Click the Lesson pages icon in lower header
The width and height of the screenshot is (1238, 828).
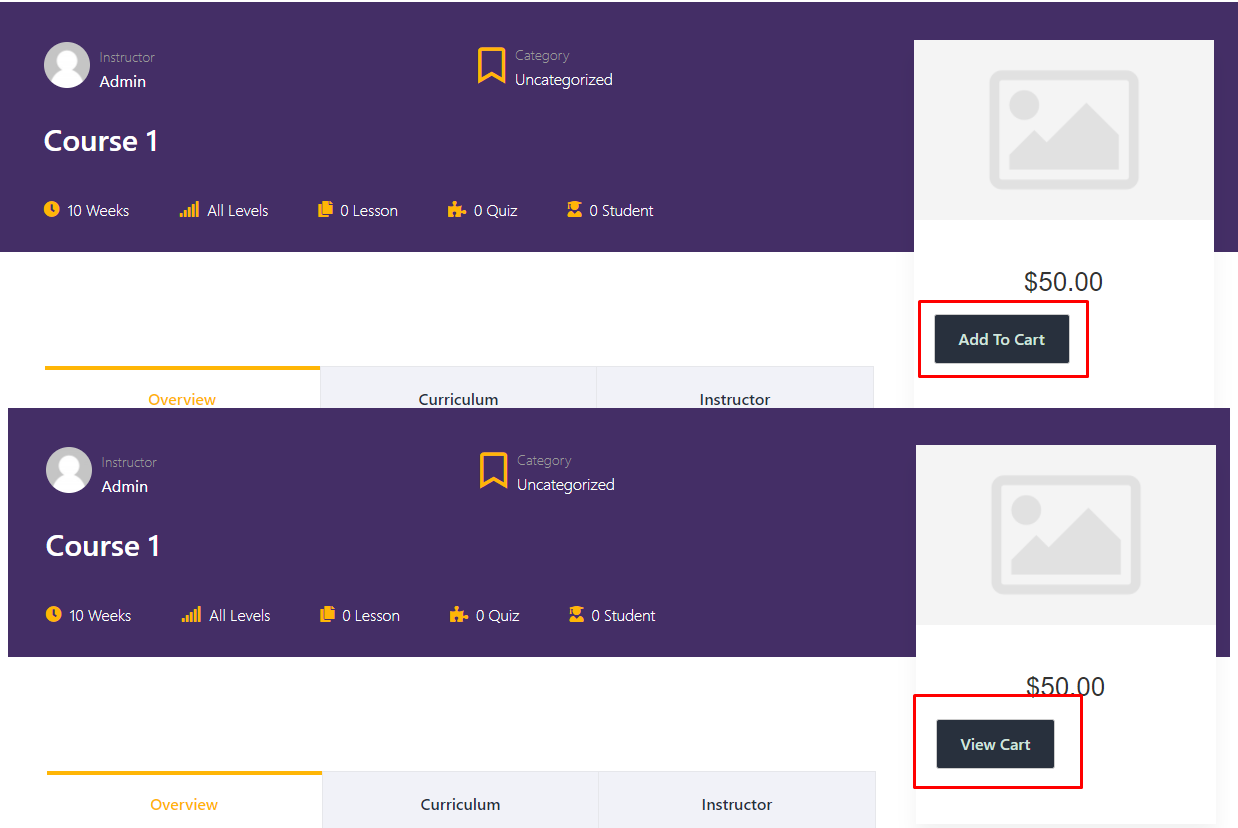327,615
